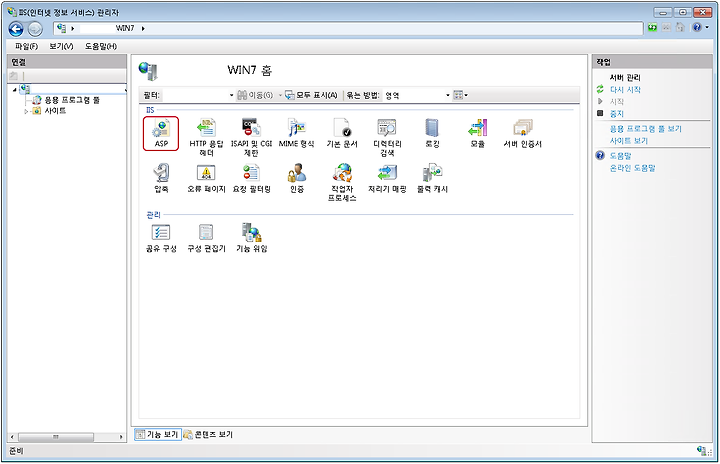Open the ASP feature icon
Image resolution: width=720 pixels, height=464 pixels.
coord(161,133)
